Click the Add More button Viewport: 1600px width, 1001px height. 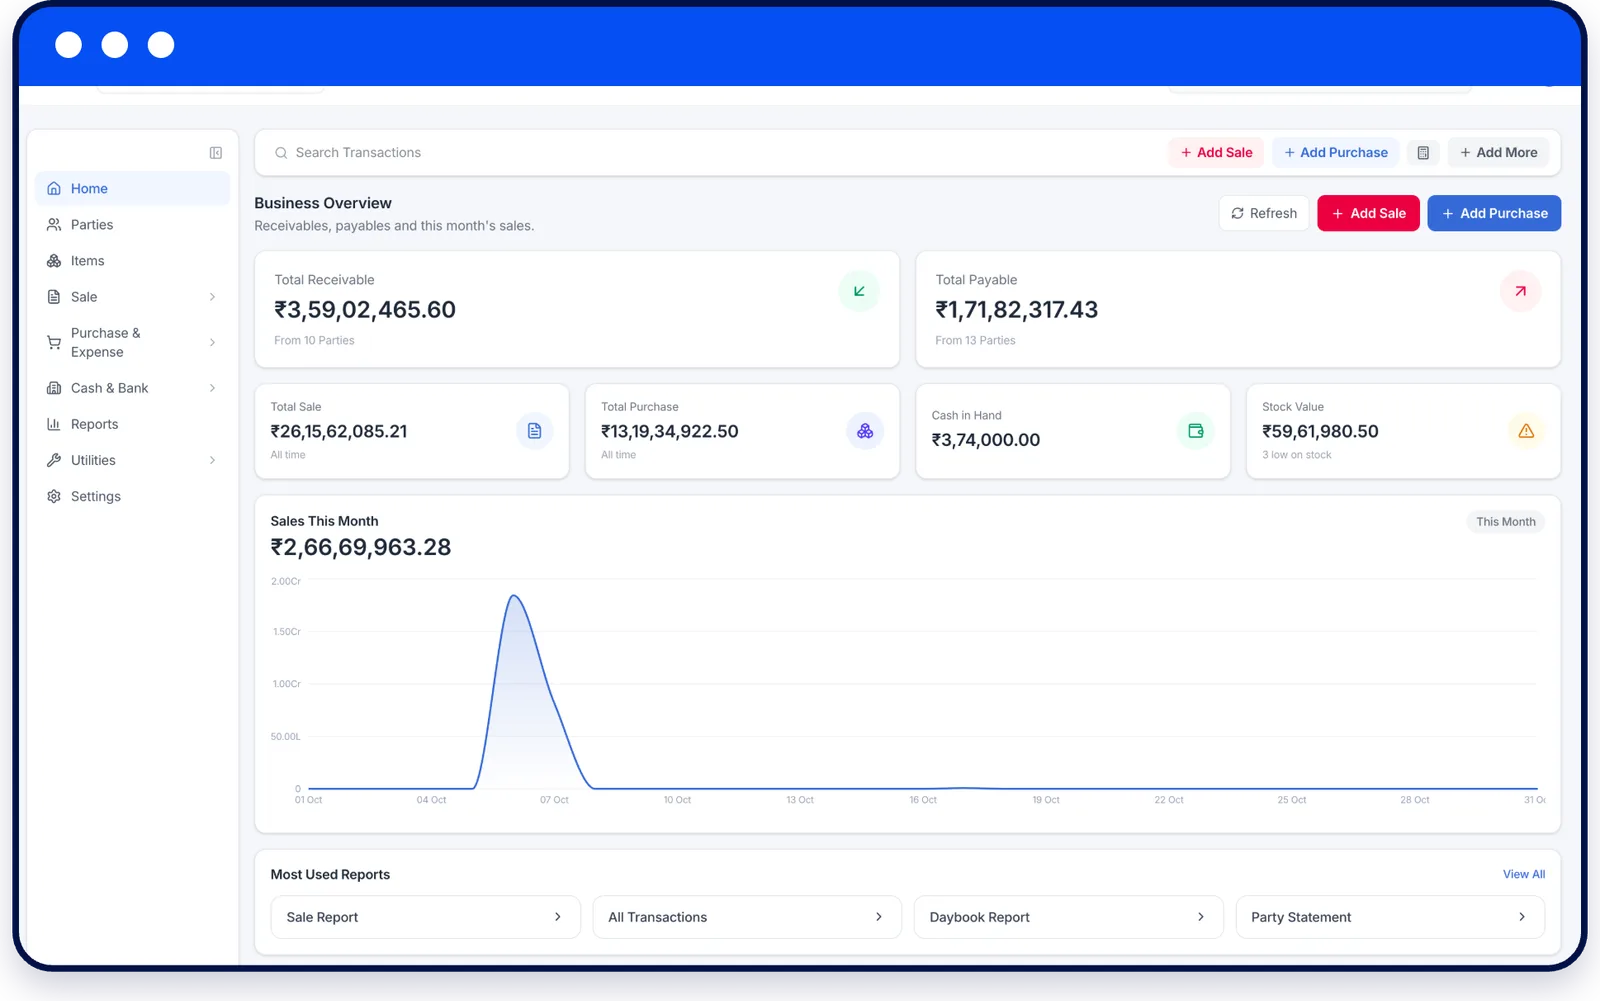pyautogui.click(x=1498, y=153)
